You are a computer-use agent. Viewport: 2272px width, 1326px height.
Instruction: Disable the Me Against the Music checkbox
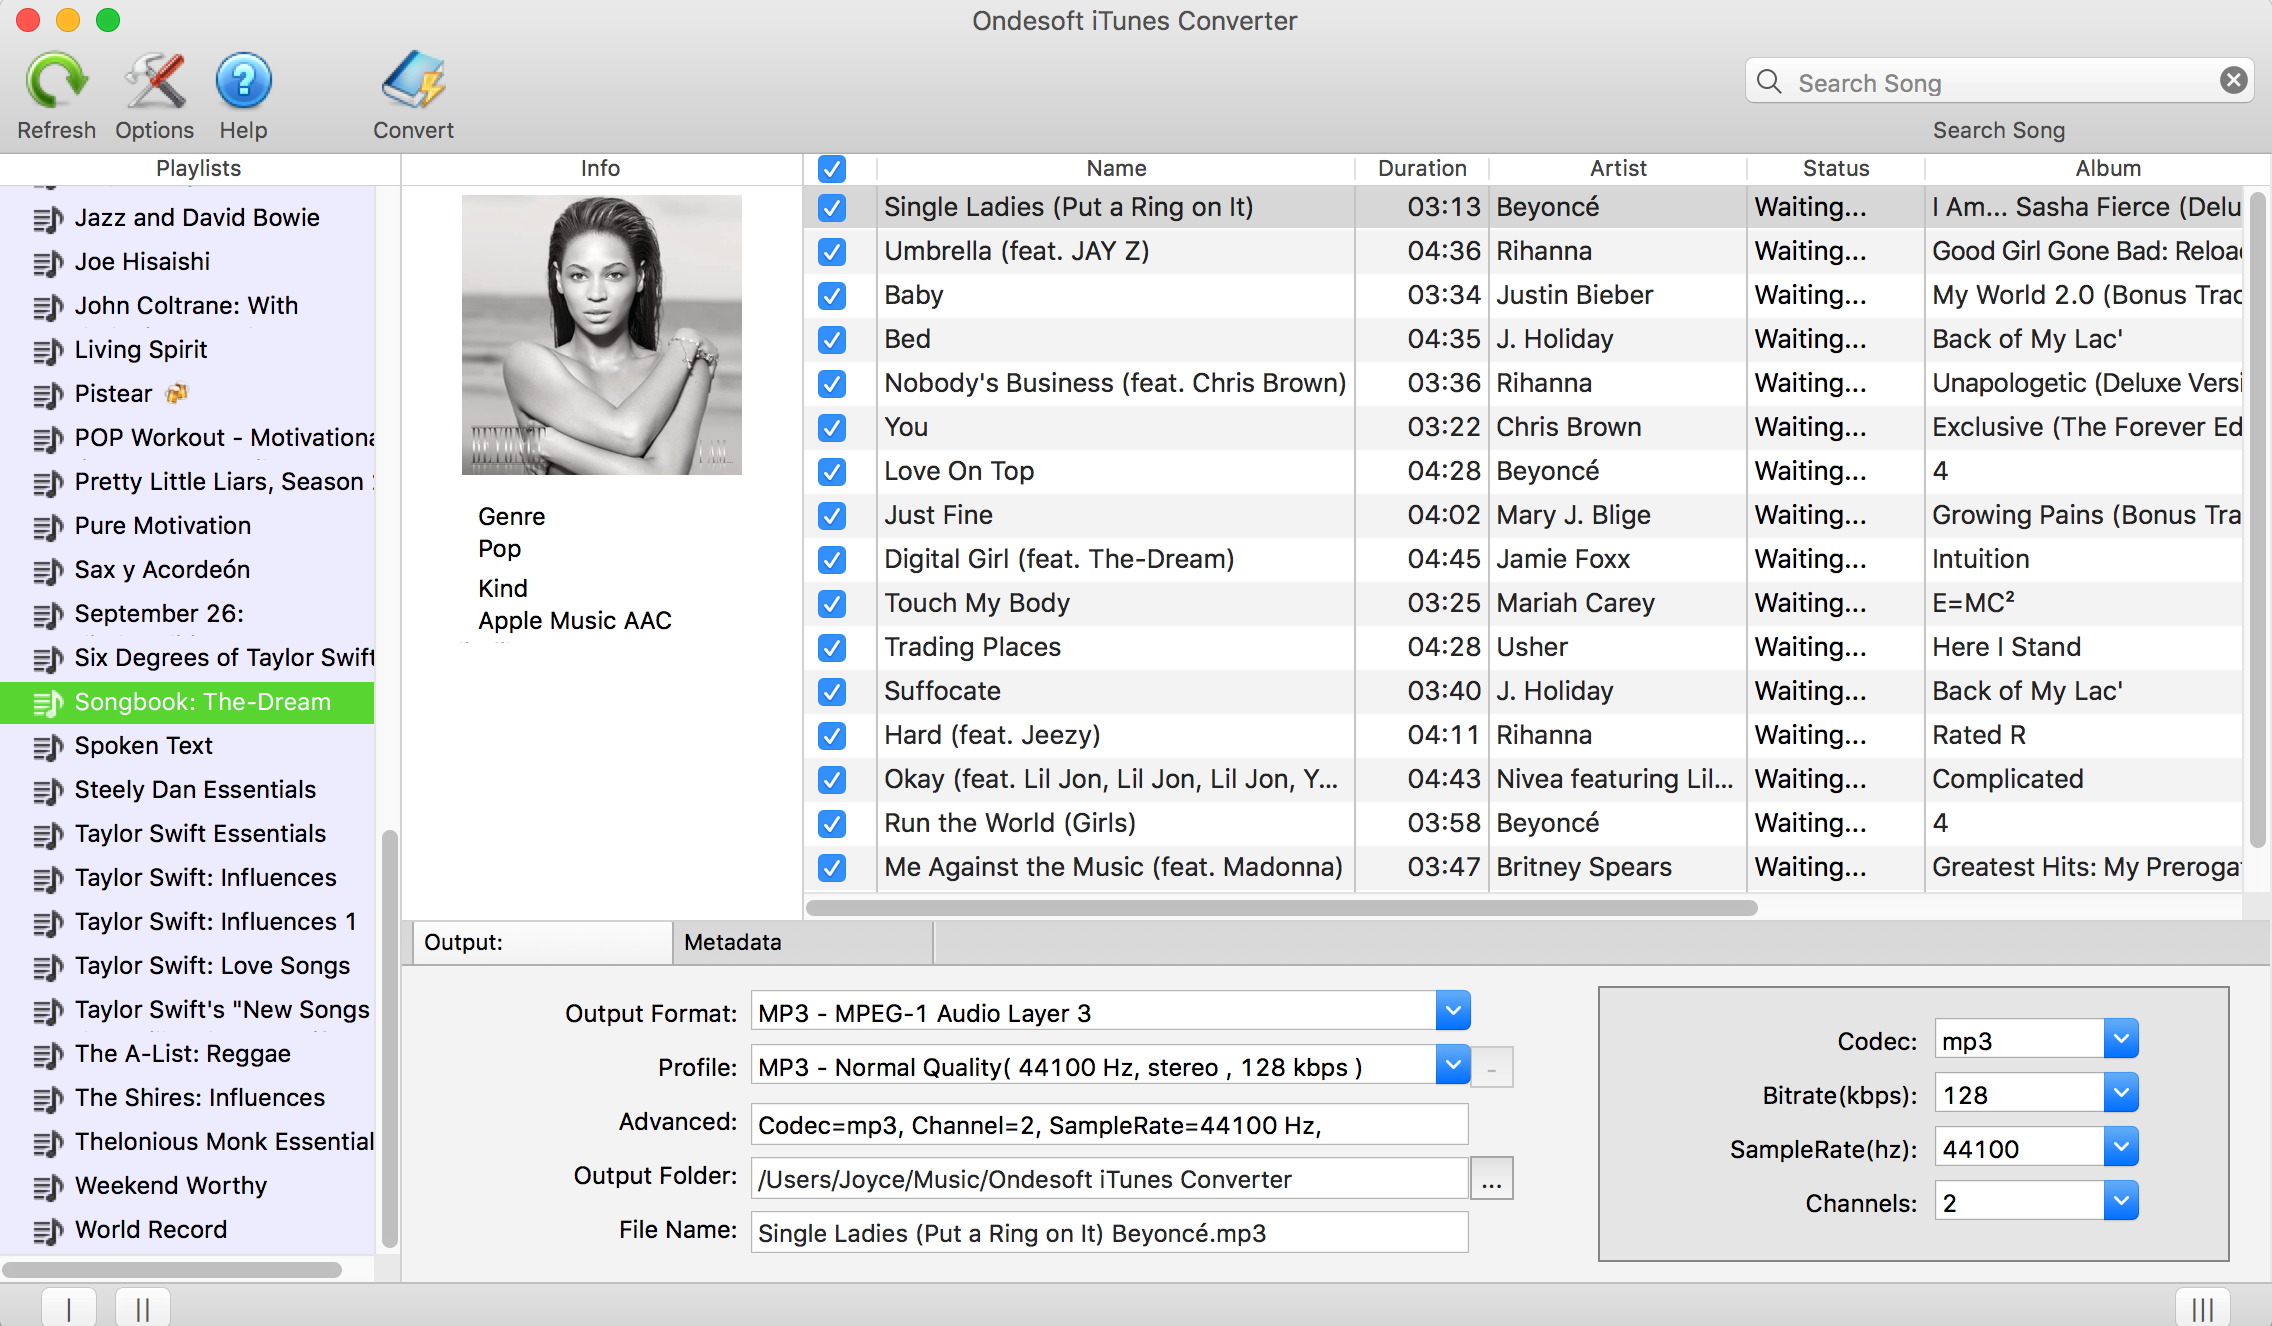(831, 865)
